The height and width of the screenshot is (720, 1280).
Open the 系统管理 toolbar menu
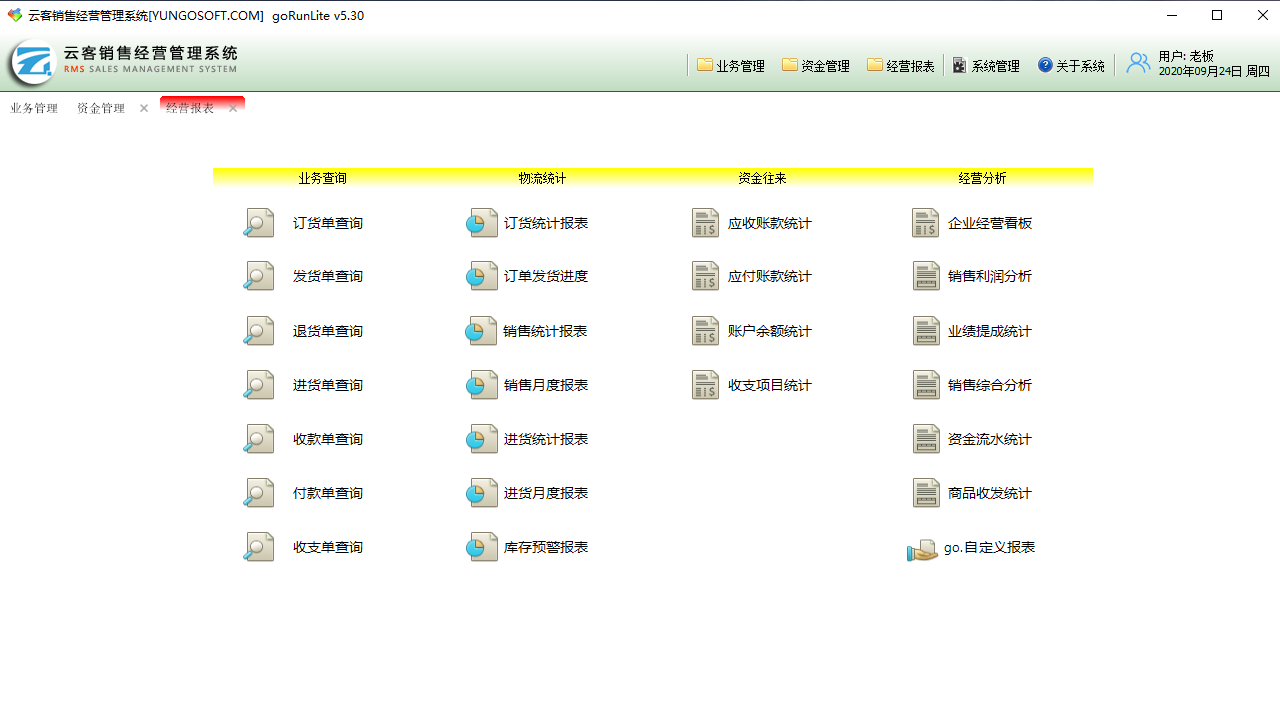(x=986, y=66)
